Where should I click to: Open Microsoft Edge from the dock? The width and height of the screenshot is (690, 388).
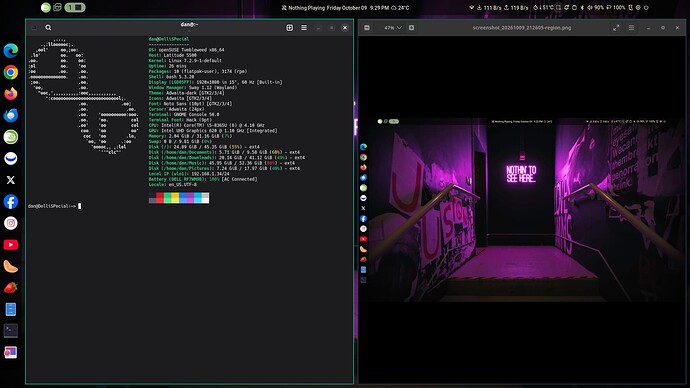pos(11,51)
